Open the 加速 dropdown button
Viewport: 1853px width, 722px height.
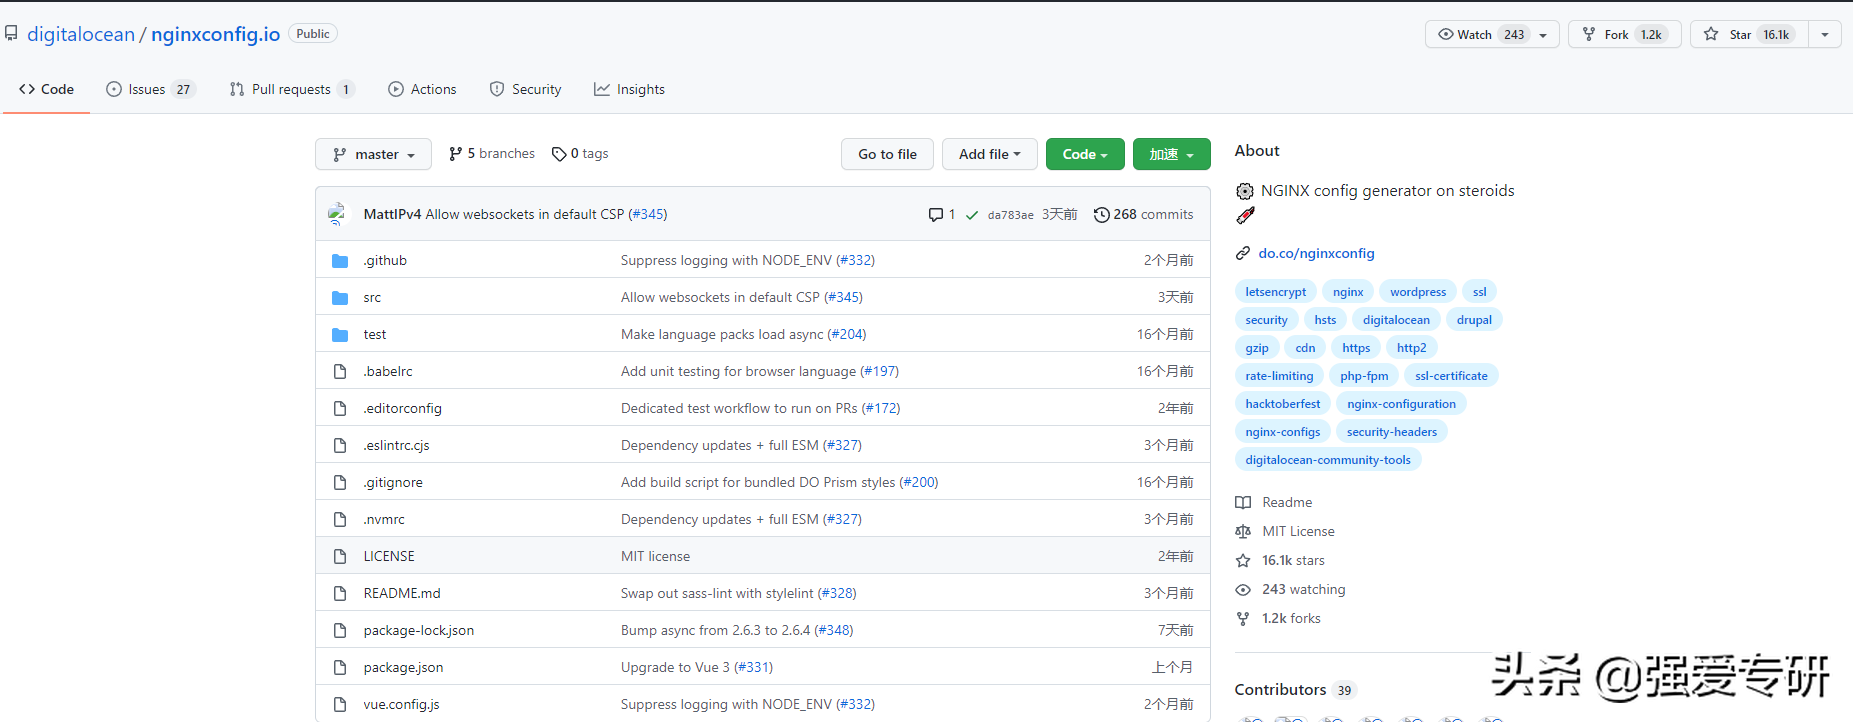[1172, 154]
